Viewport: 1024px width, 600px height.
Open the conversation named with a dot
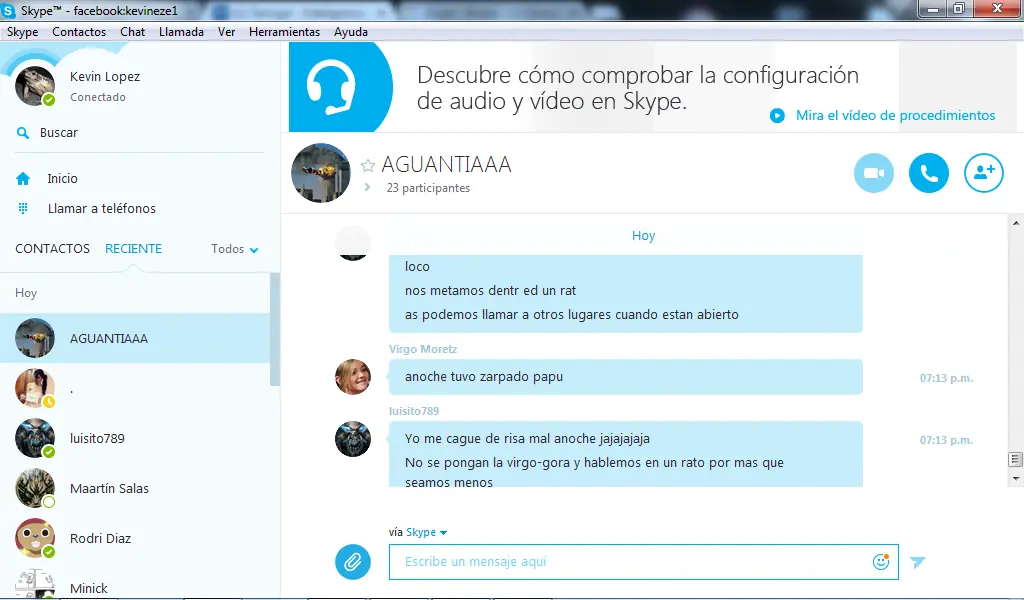(135, 388)
